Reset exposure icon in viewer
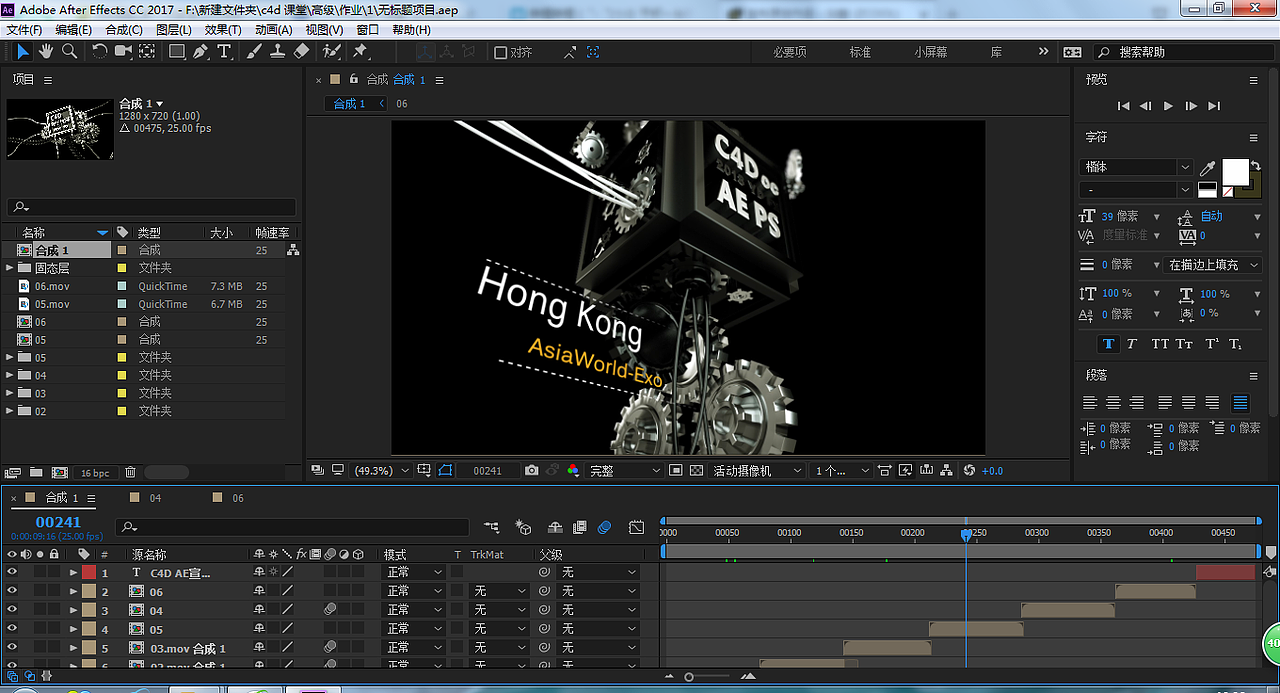 tap(968, 470)
